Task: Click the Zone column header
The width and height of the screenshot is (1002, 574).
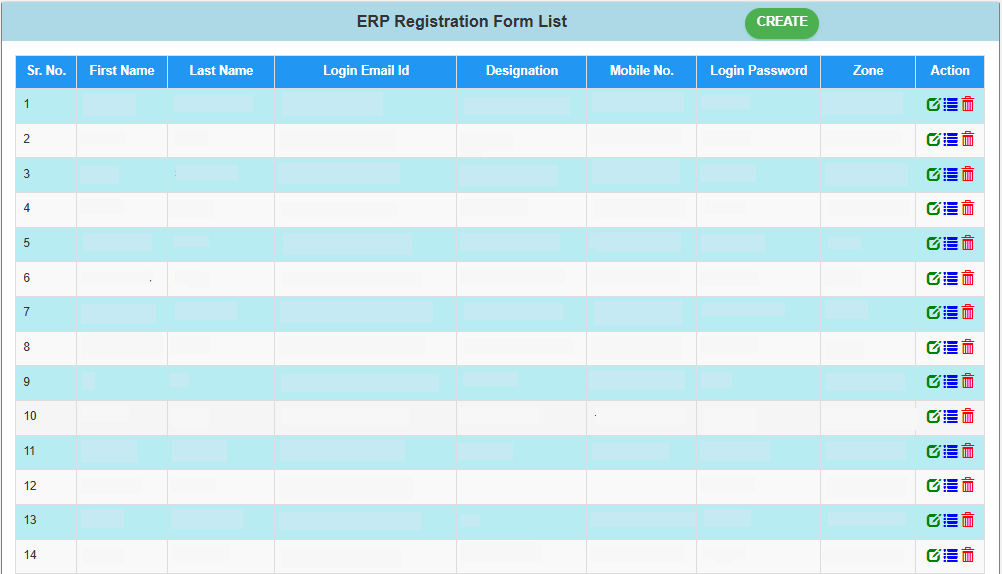Action: tap(868, 71)
